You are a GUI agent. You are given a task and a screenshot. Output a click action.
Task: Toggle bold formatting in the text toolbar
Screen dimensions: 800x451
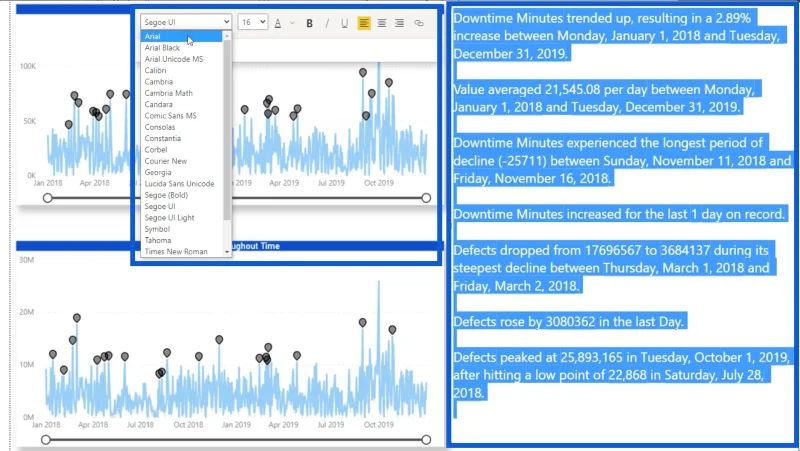pos(309,23)
